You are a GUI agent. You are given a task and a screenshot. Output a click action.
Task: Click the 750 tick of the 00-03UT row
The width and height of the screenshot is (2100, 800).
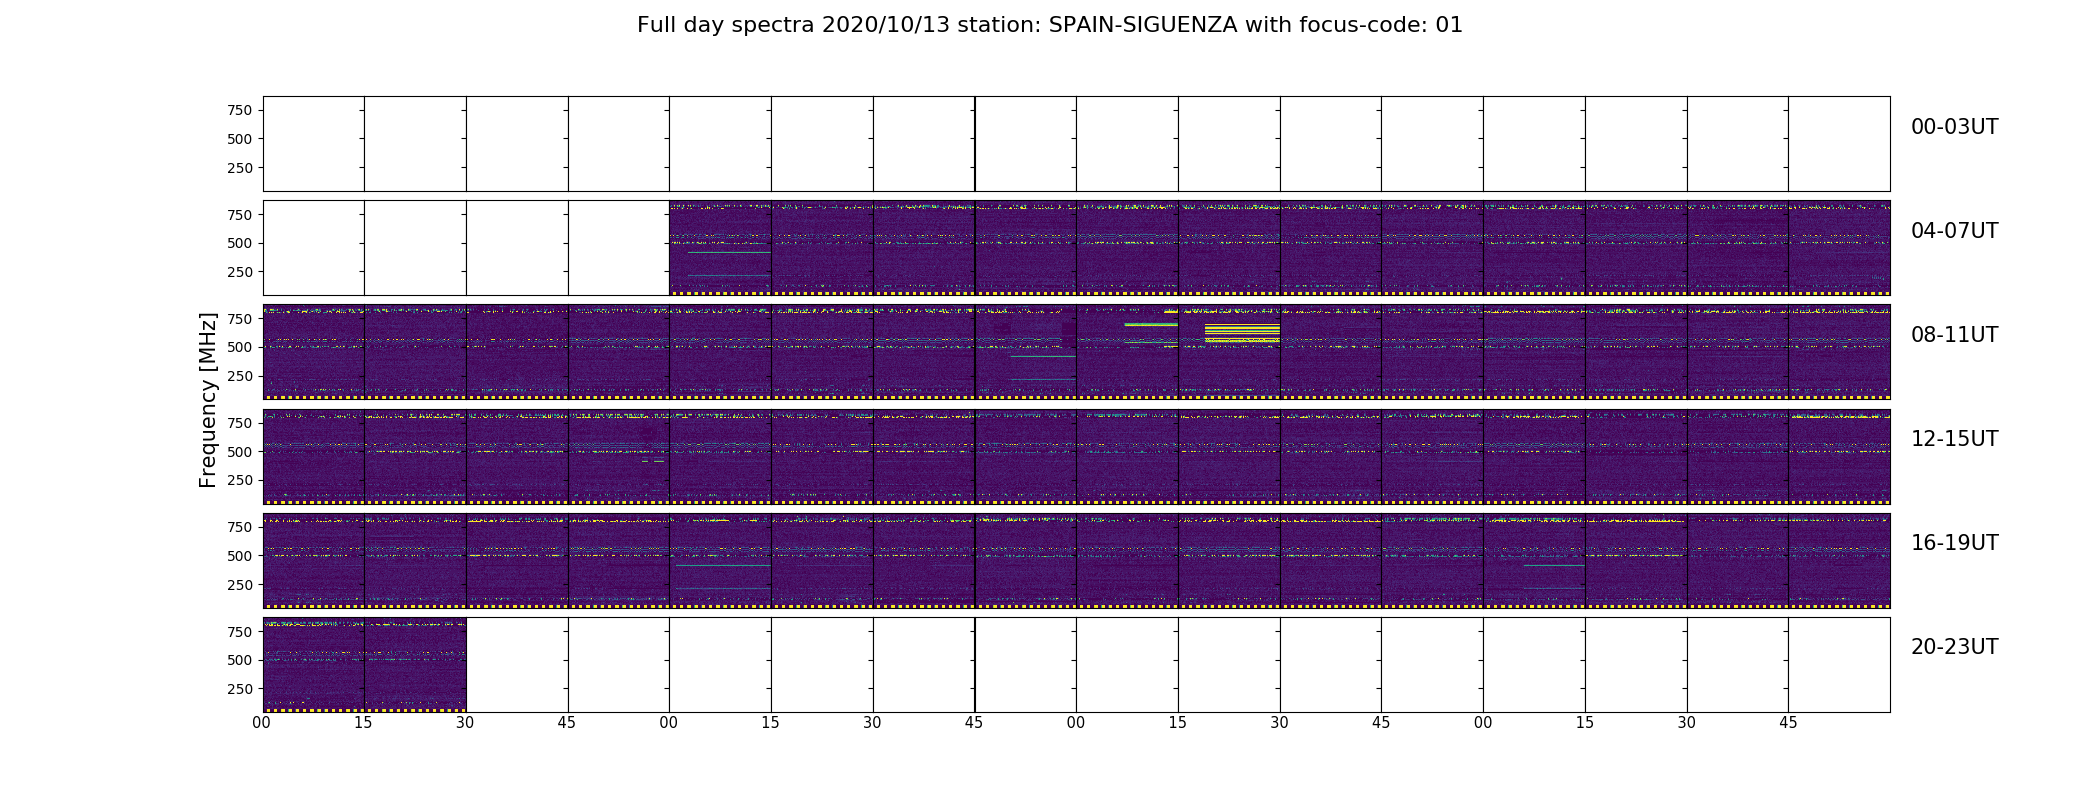click(x=240, y=111)
